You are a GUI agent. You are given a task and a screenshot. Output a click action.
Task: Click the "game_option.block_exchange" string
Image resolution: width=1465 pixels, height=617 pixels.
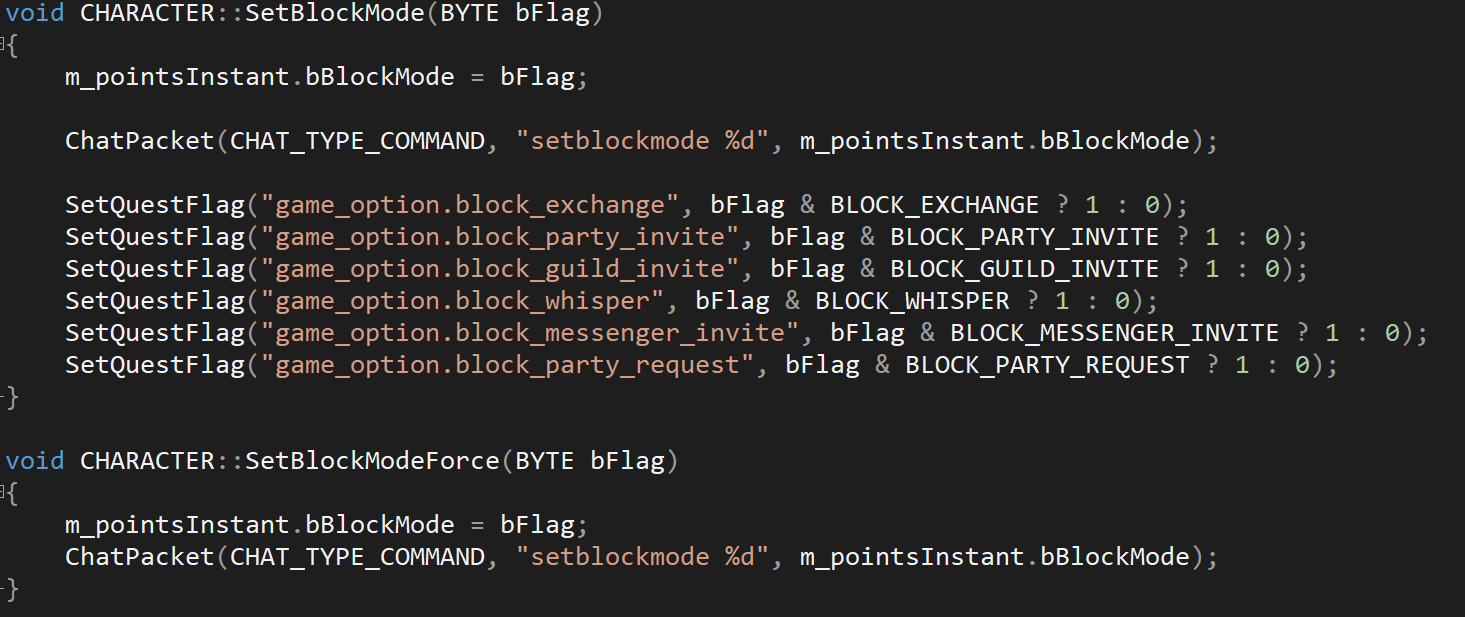point(470,205)
